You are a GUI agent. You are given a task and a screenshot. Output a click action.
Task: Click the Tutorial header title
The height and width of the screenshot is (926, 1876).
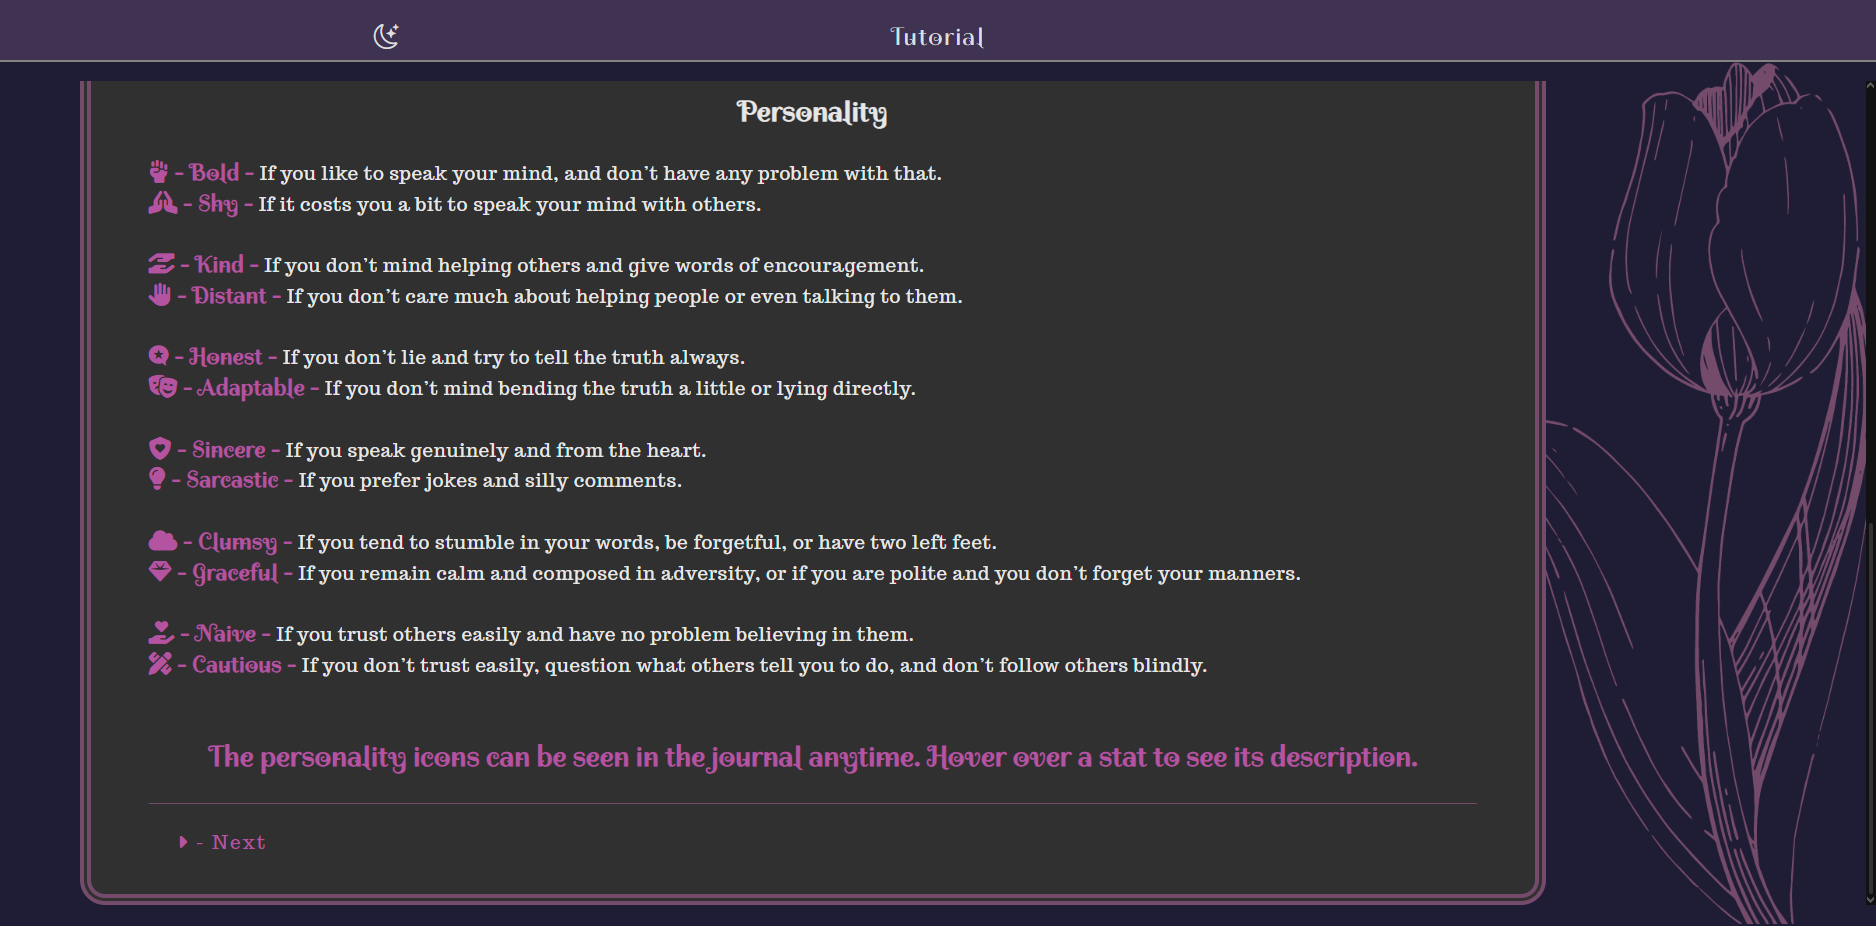[x=937, y=37]
